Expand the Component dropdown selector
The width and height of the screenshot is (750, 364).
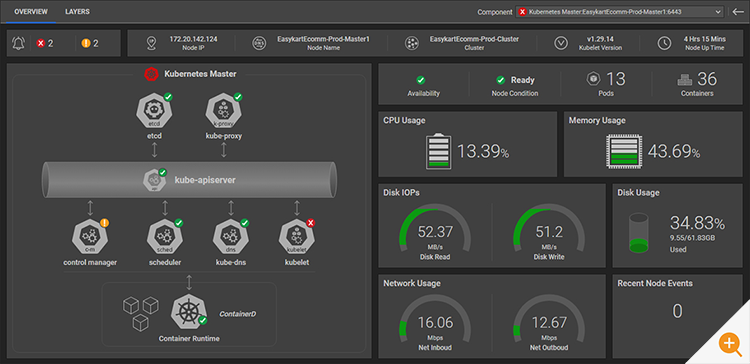point(620,12)
